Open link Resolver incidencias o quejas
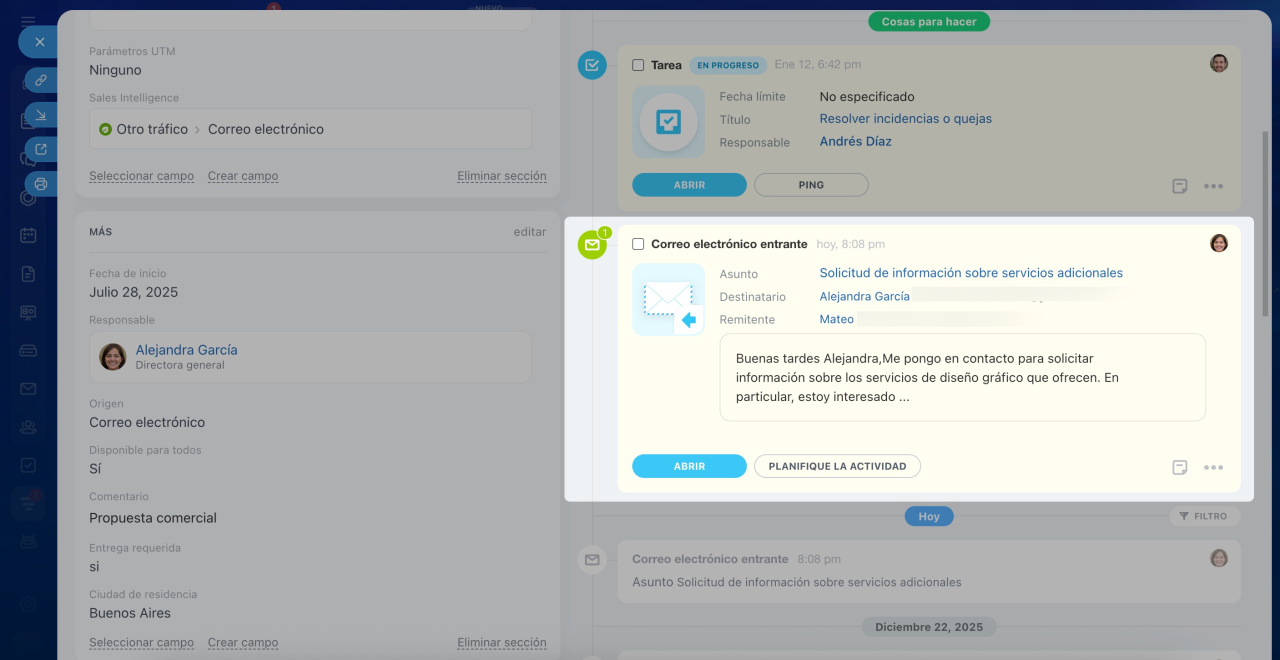The image size is (1280, 660). (905, 119)
